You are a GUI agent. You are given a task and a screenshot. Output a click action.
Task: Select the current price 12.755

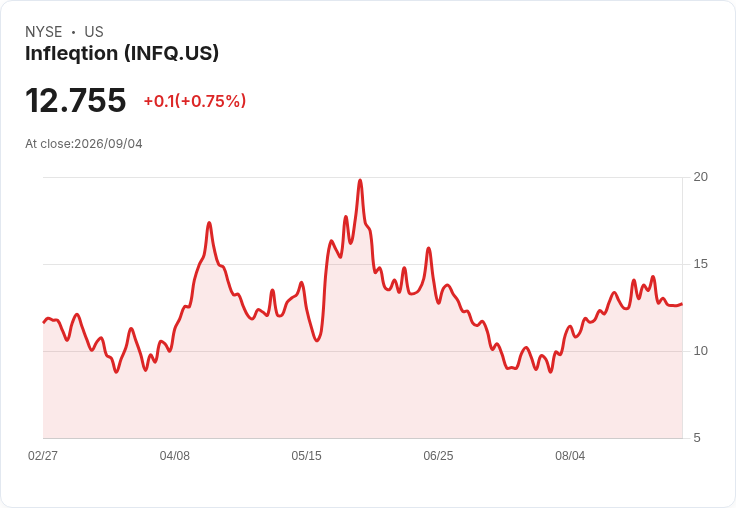click(x=76, y=100)
